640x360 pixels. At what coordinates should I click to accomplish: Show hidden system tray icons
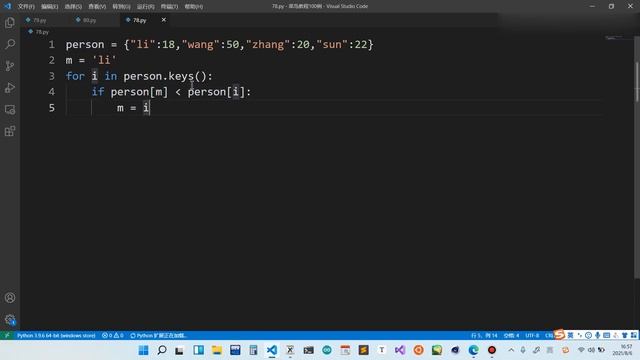[511, 350]
